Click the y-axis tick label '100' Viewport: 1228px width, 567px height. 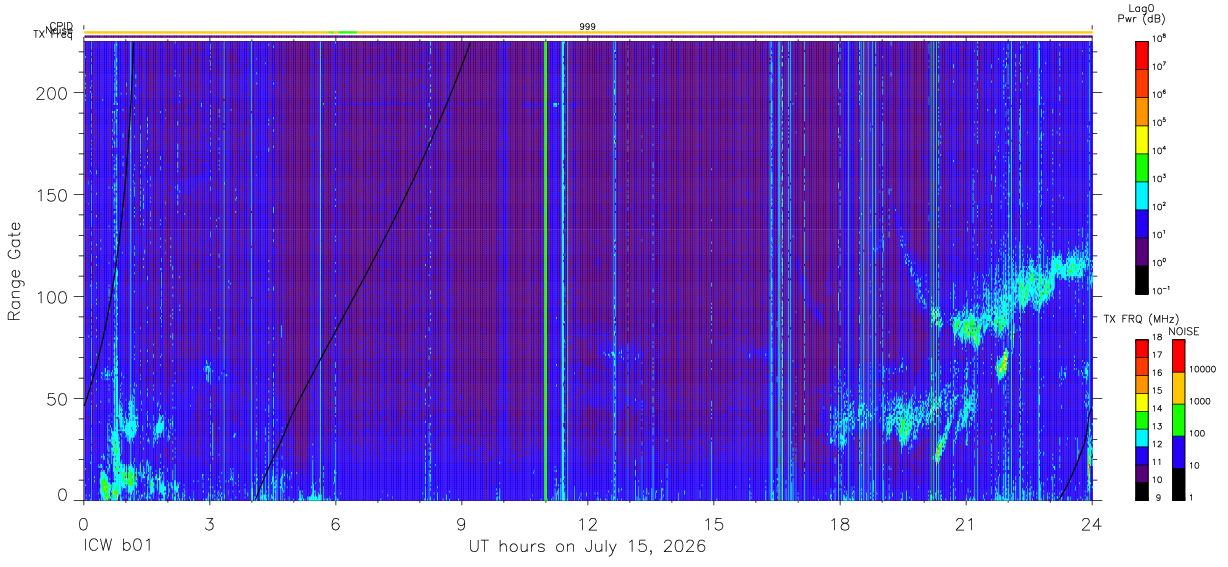click(x=53, y=297)
